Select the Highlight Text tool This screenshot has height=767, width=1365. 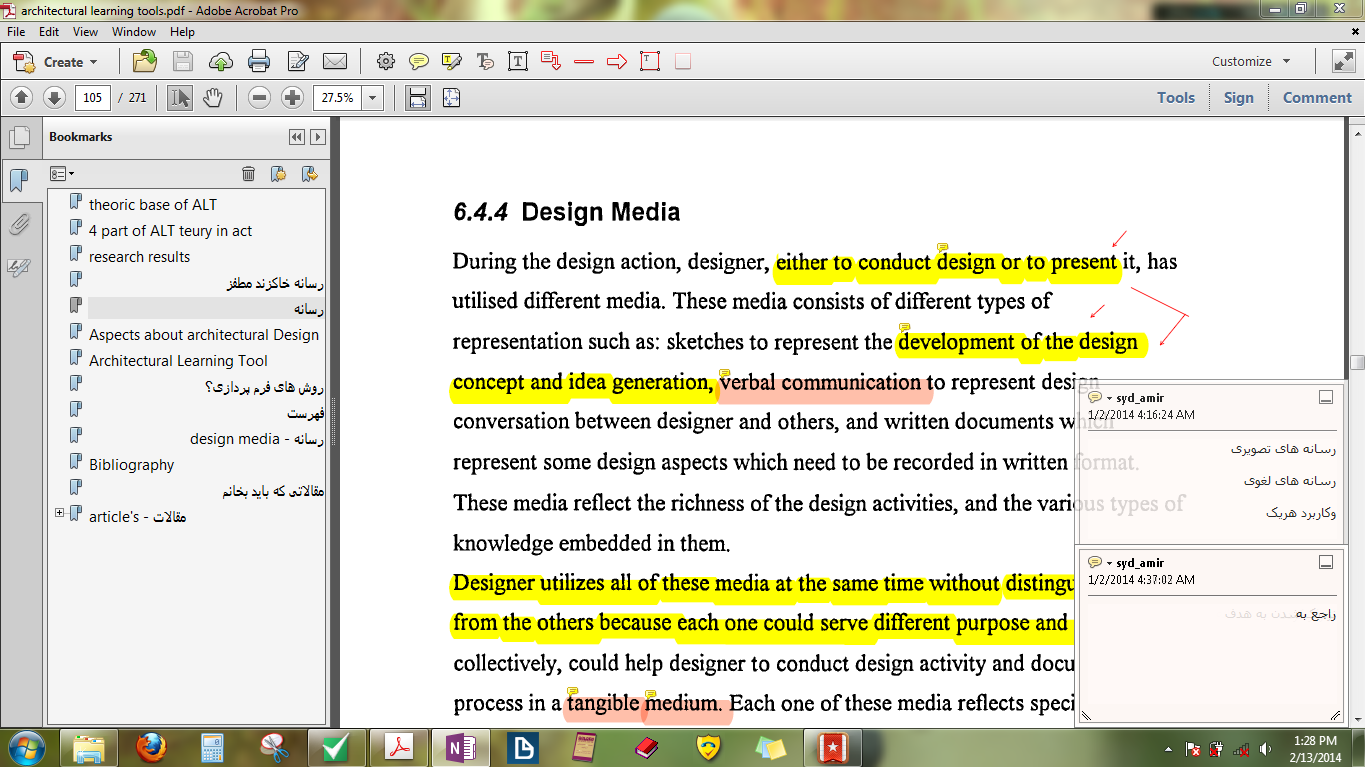(x=451, y=62)
